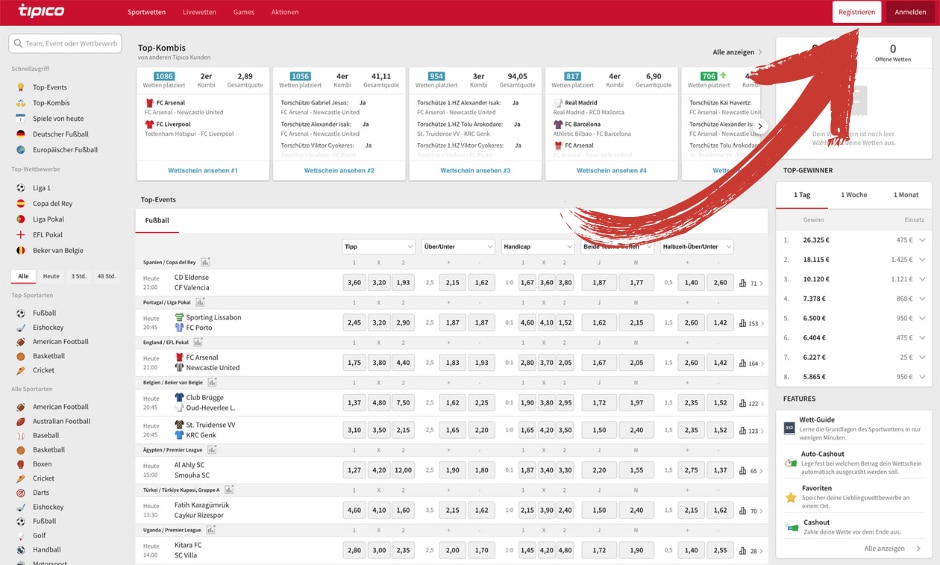The height and width of the screenshot is (565, 940).
Task: Open Sportwetten in top navigation
Action: click(x=146, y=12)
